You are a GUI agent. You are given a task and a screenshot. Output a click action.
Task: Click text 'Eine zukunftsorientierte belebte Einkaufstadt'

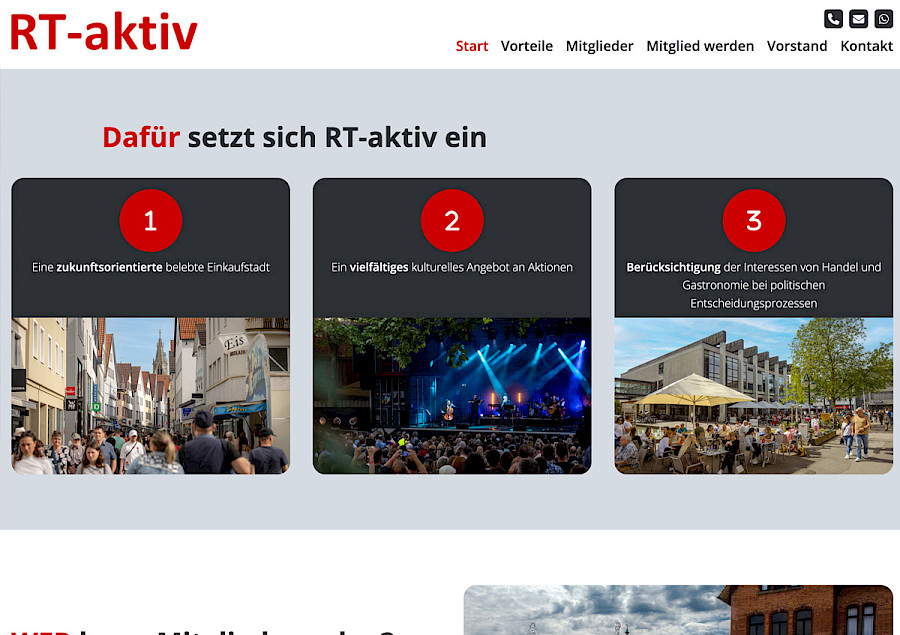151,268
